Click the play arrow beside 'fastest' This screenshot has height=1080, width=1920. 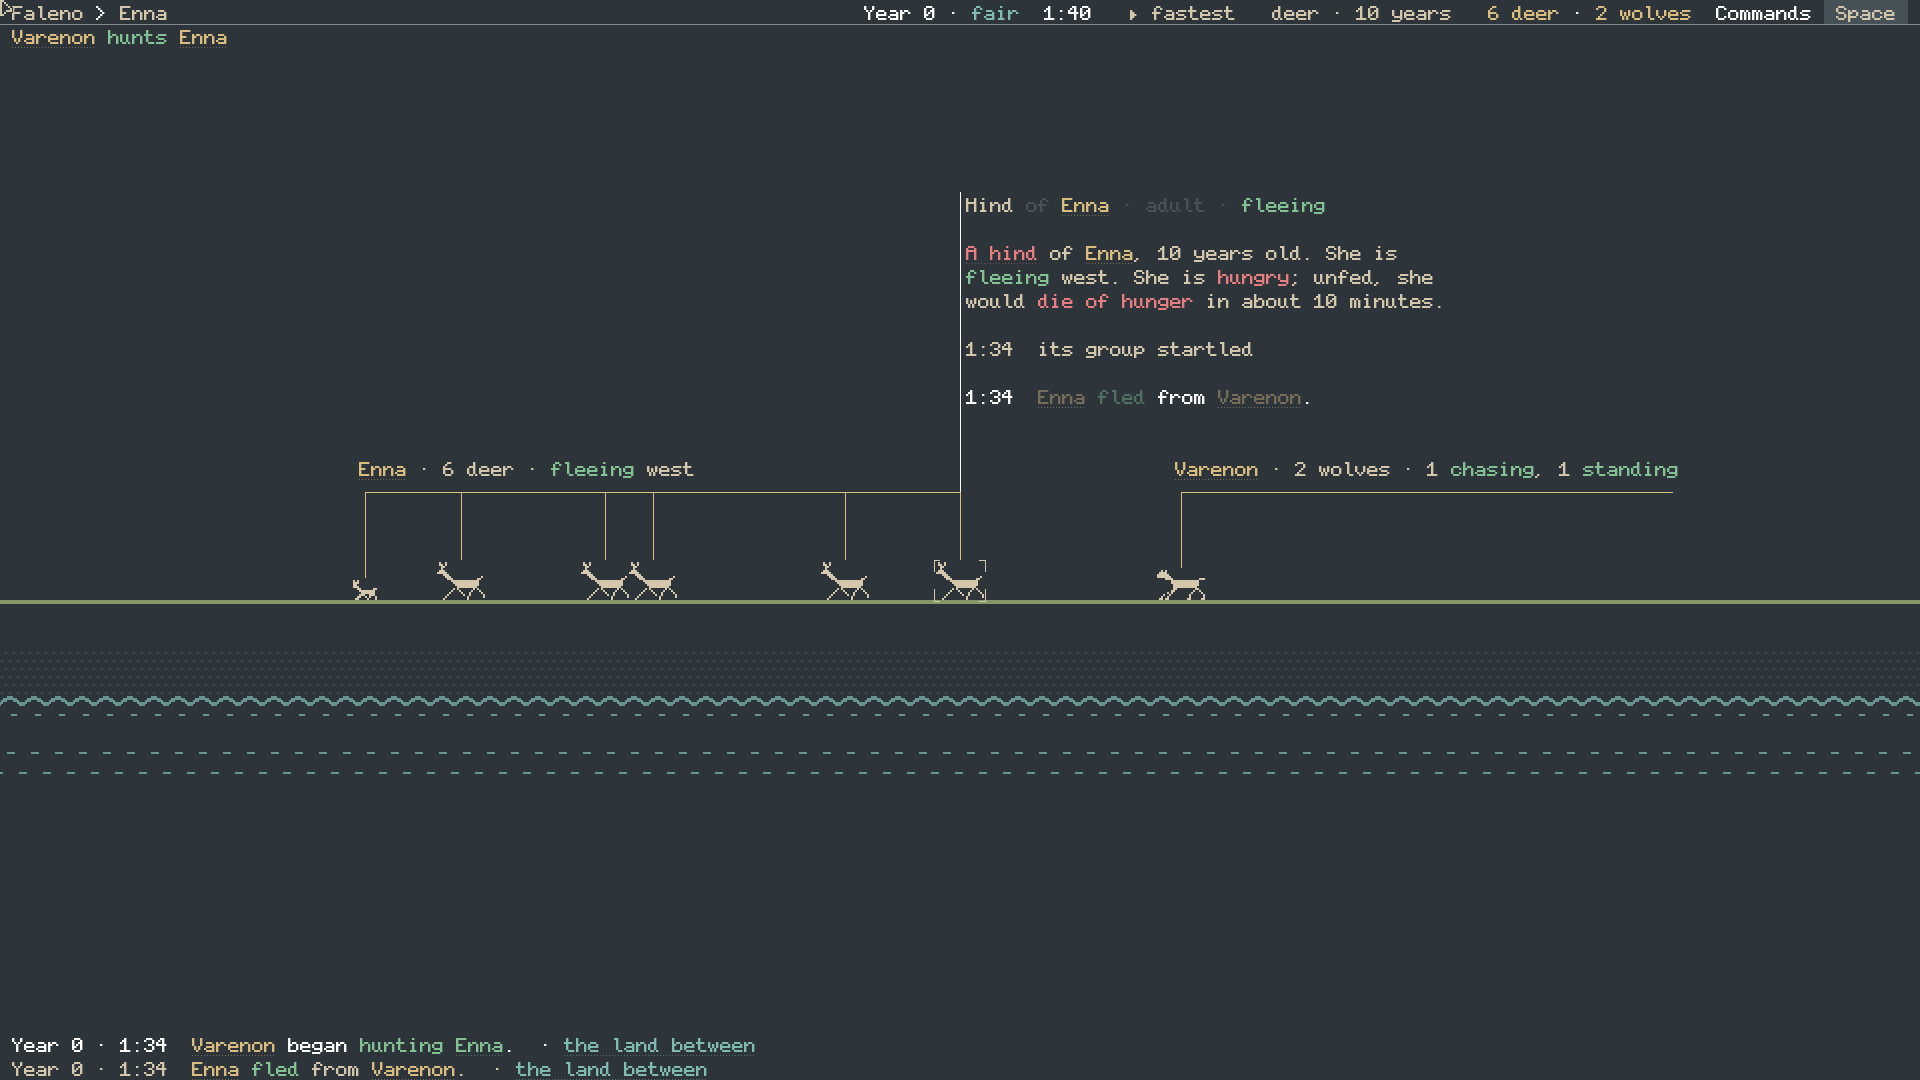pos(1133,14)
